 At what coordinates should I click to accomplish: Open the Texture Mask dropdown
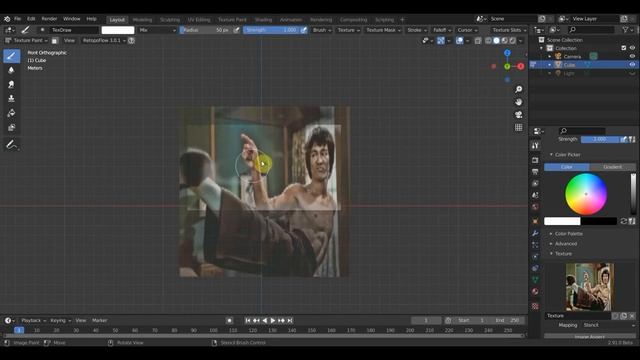tap(383, 30)
